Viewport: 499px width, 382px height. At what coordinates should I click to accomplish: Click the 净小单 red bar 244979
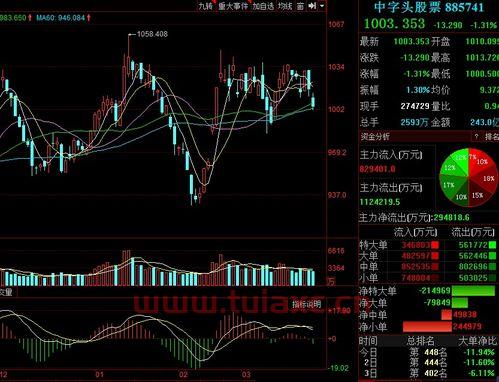427,326
